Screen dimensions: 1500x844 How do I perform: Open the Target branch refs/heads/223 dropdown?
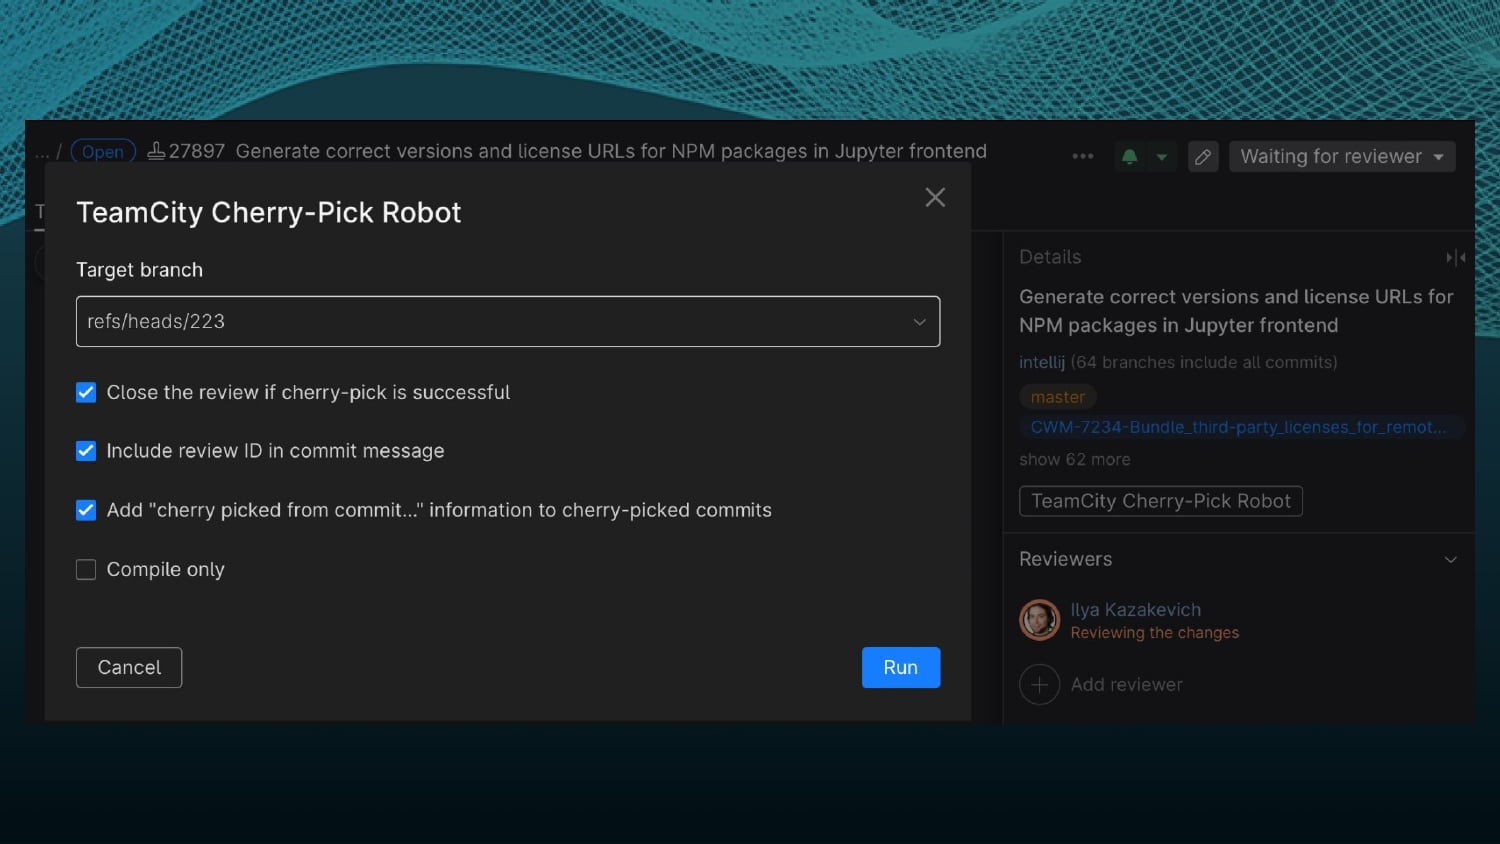click(x=508, y=321)
